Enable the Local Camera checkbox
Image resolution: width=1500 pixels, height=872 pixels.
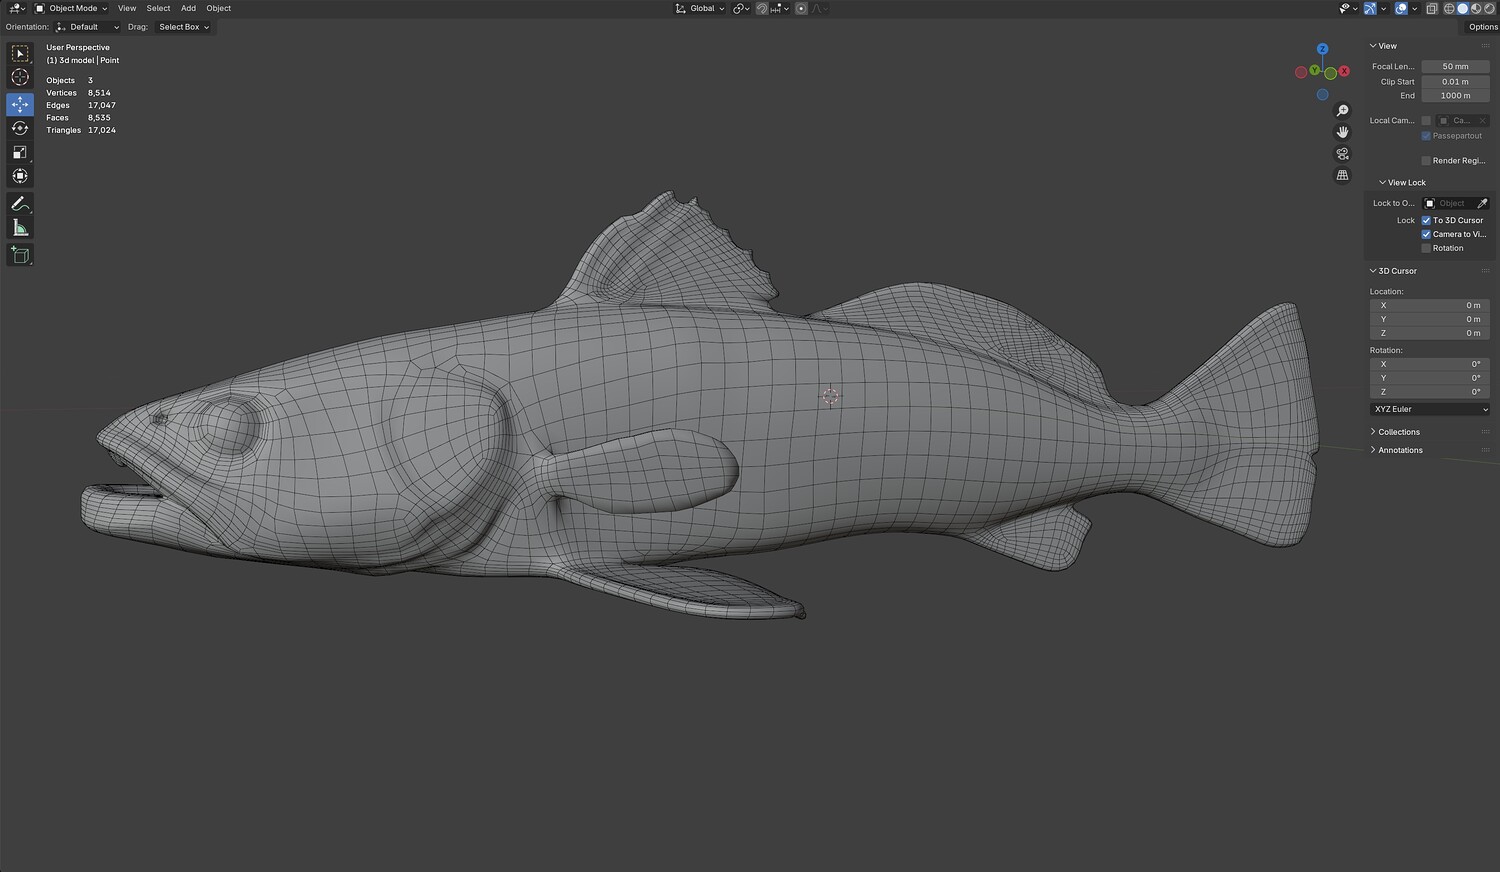[x=1426, y=121]
